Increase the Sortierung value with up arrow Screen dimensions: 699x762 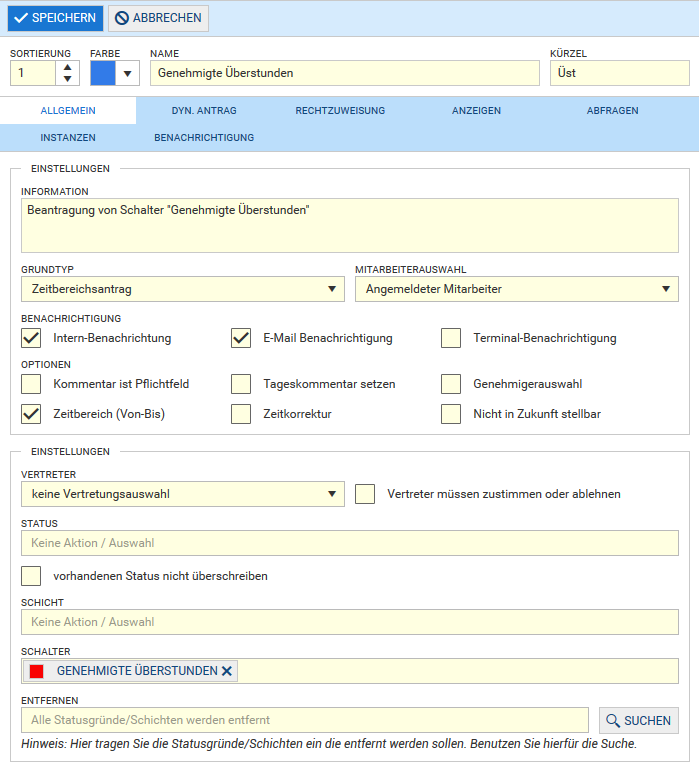(68, 68)
